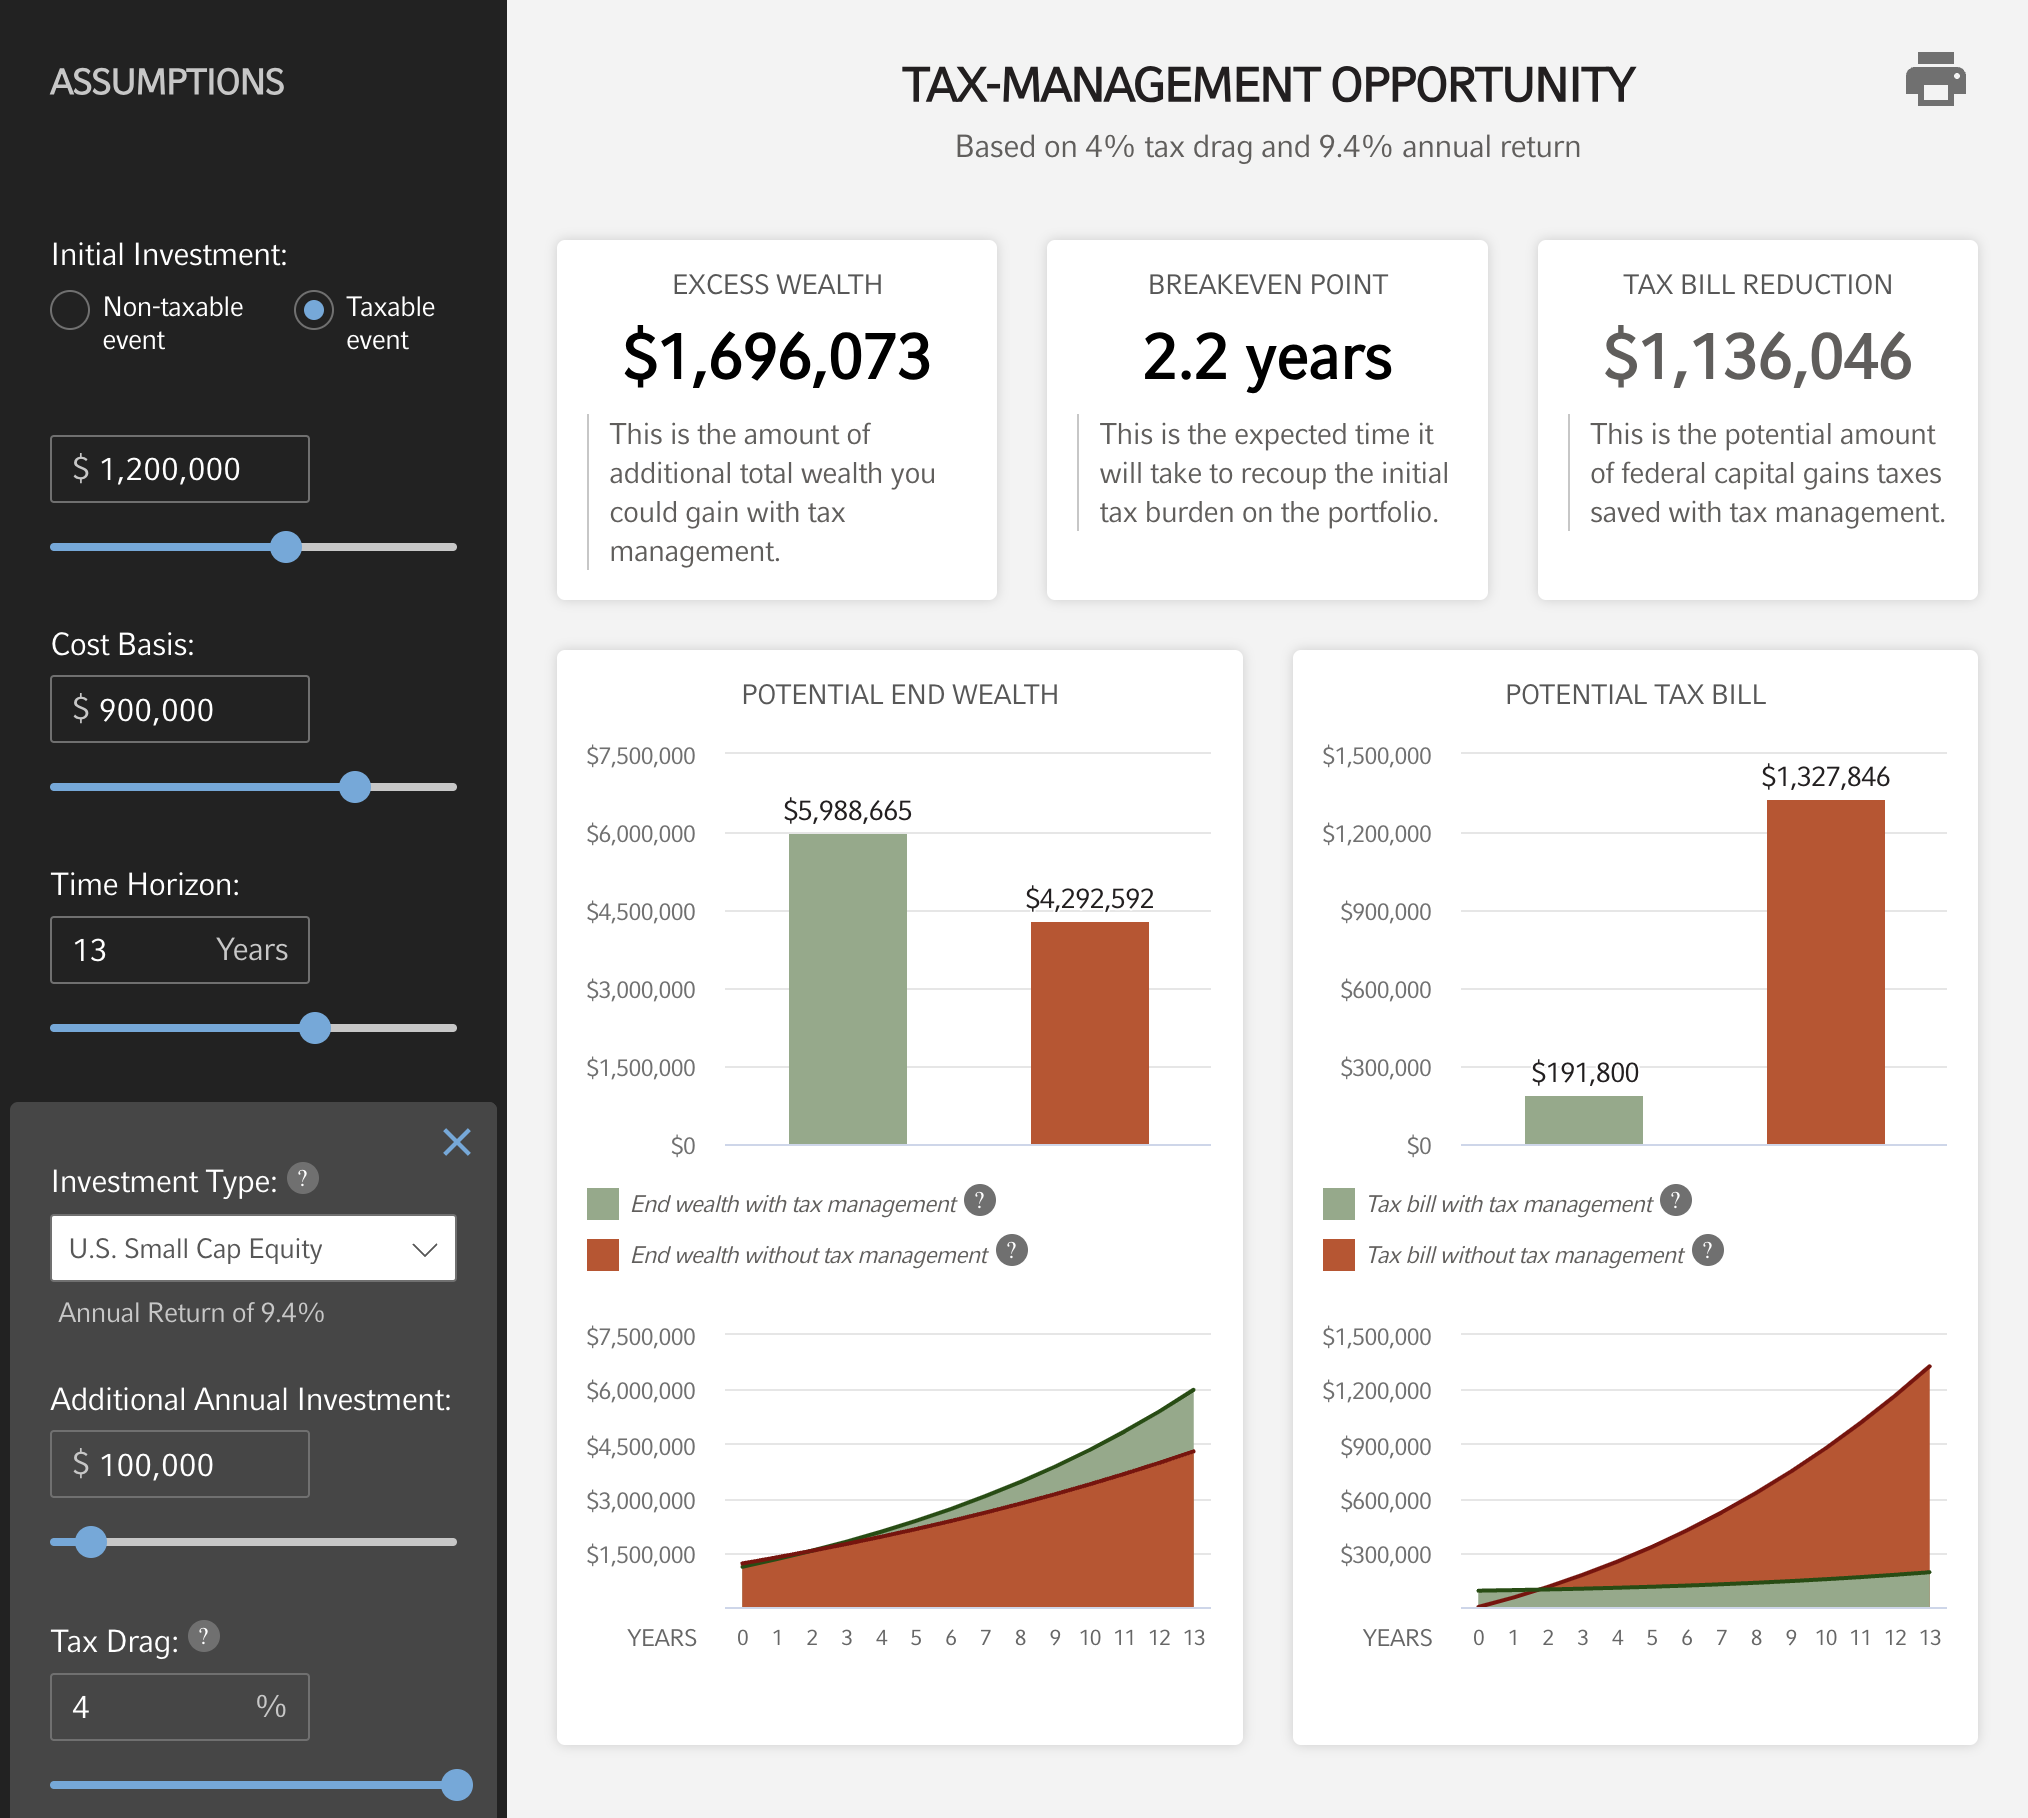Click the Cost Basis input field
The image size is (2028, 1818).
coord(180,709)
